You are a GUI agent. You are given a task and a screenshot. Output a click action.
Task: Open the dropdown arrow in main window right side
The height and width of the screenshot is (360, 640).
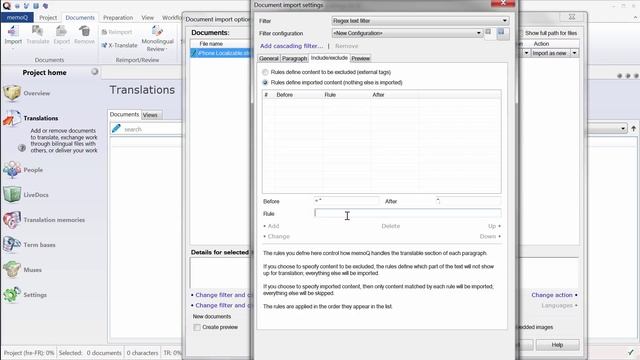tap(623, 129)
